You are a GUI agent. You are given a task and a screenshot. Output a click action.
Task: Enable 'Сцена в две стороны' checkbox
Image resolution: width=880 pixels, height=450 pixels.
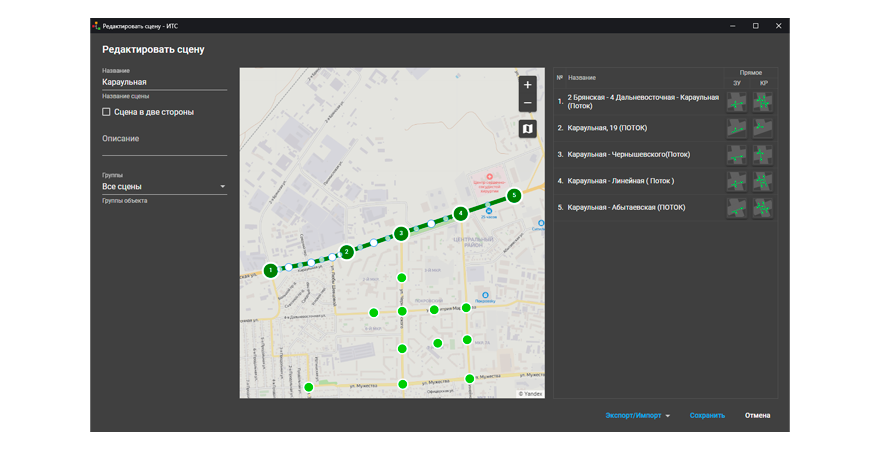click(107, 112)
